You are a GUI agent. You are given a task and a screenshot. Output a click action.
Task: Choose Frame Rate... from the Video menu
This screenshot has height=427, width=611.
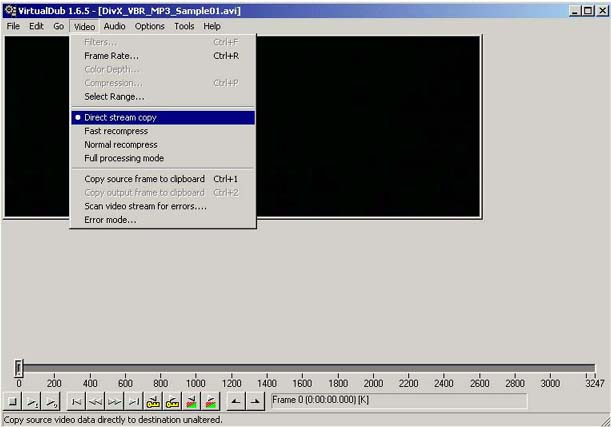163,56
